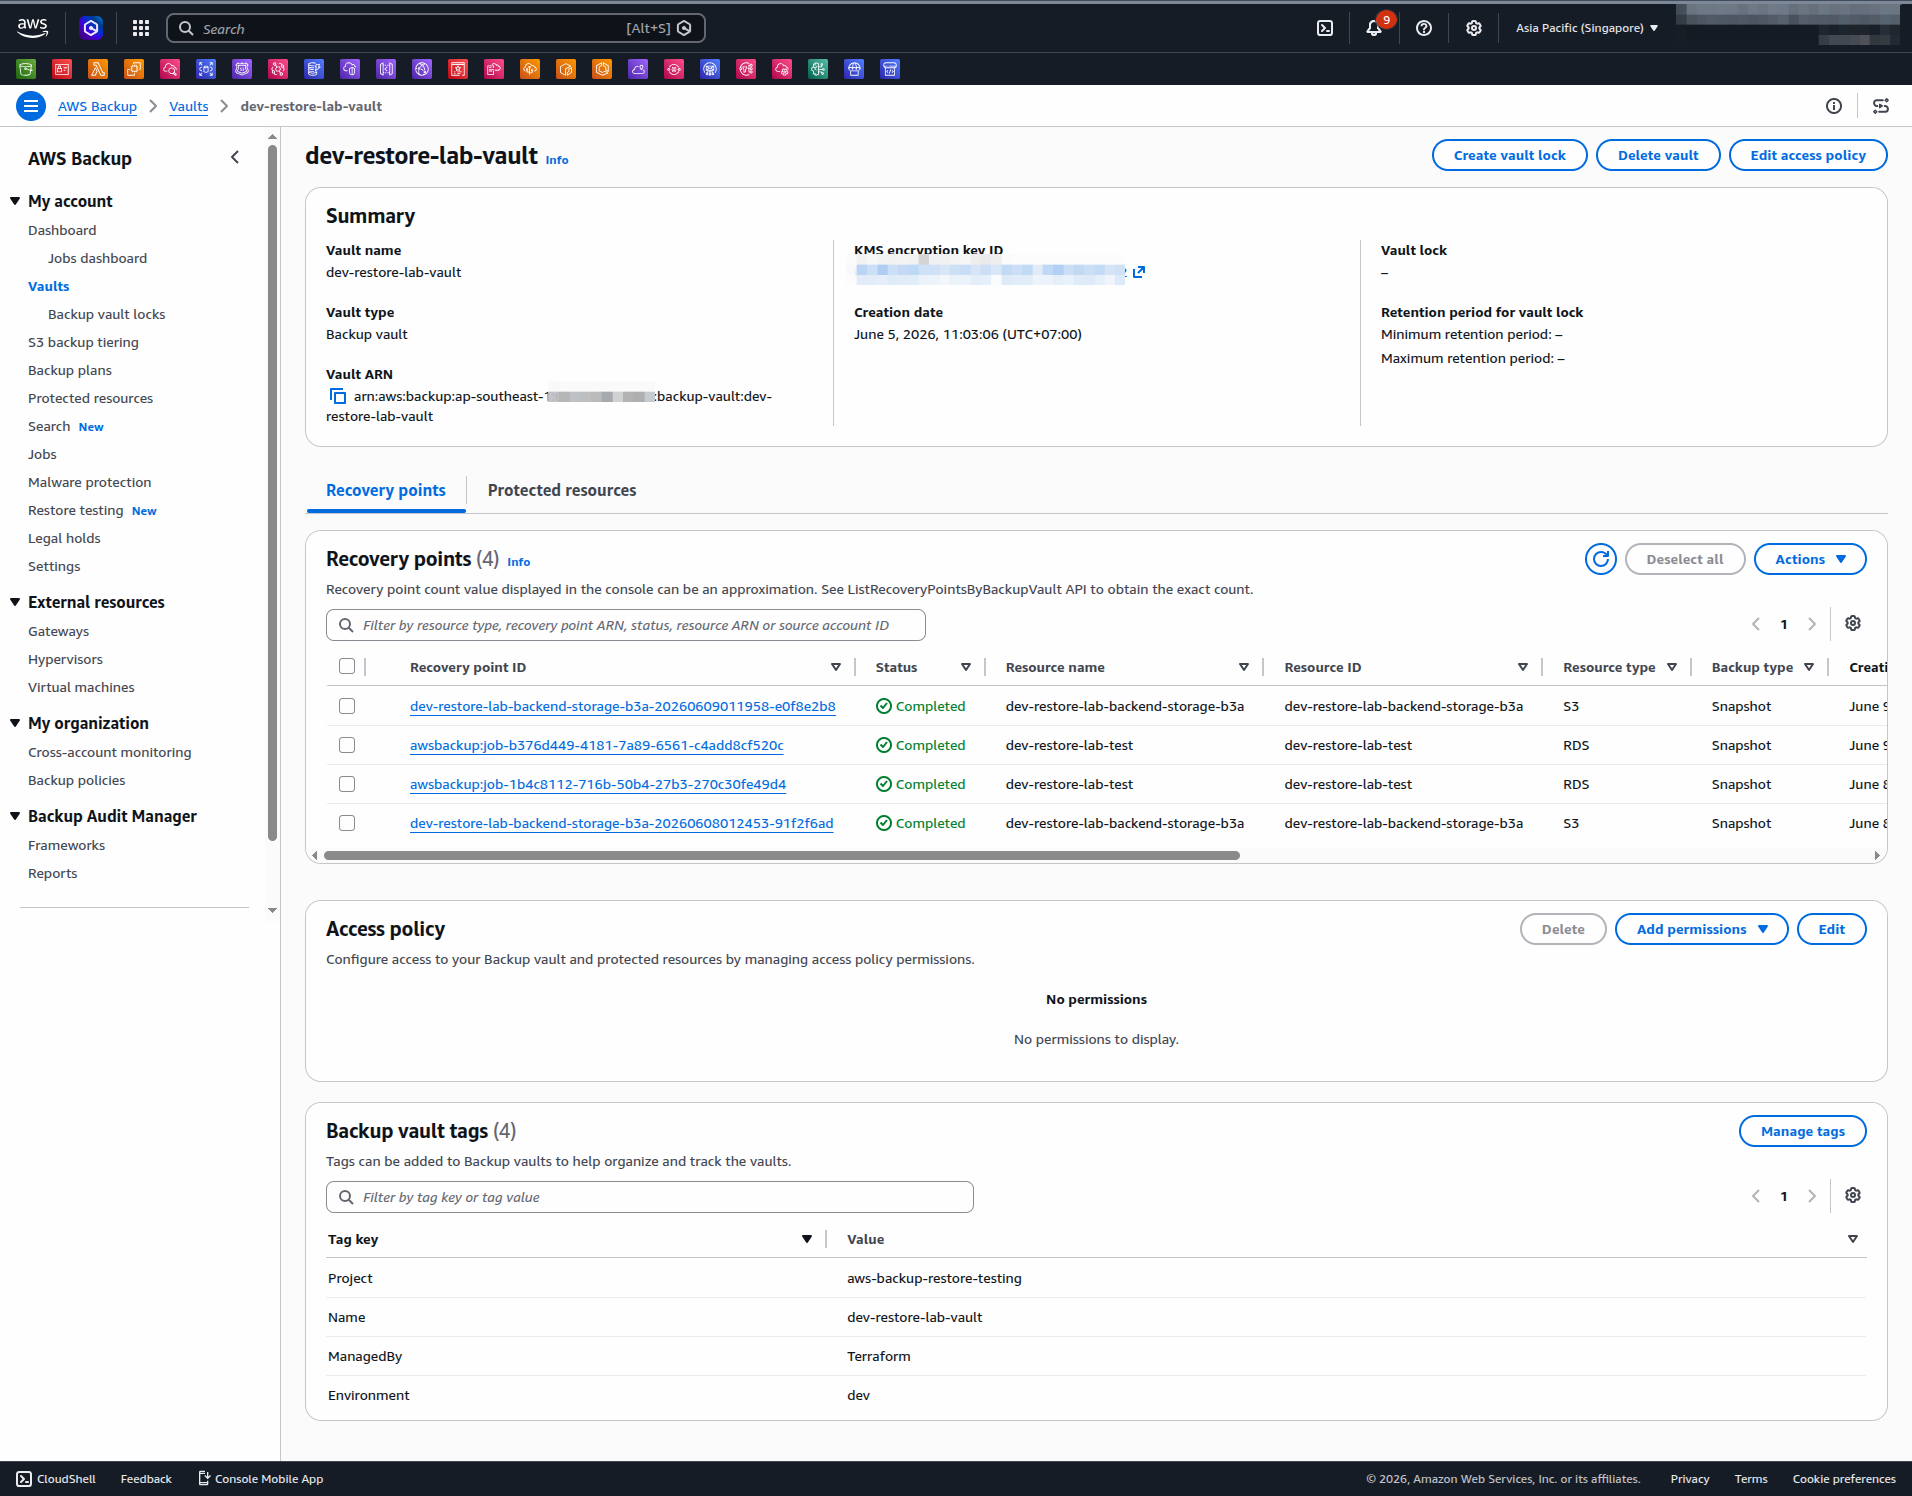Click the summary Info link beside vault title
Image resolution: width=1912 pixels, height=1496 pixels.
click(x=557, y=160)
